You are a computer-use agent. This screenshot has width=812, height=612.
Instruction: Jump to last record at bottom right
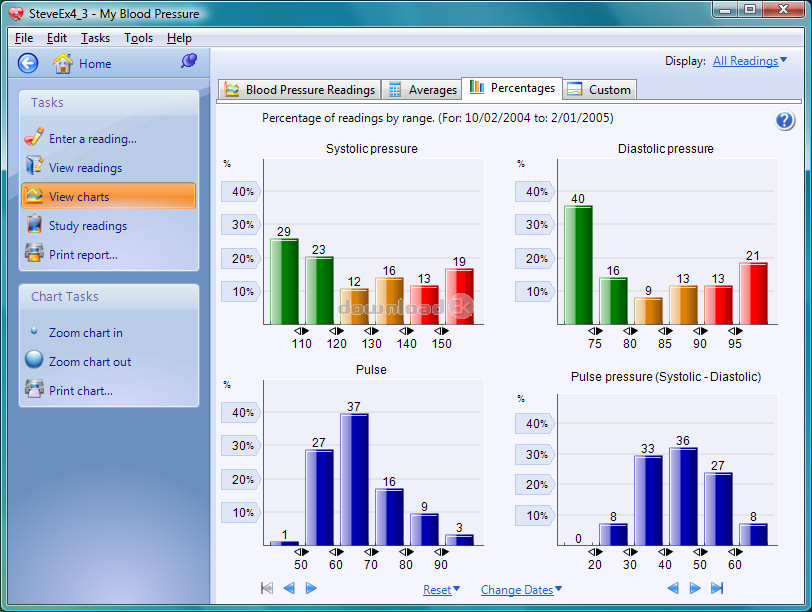pos(717,589)
